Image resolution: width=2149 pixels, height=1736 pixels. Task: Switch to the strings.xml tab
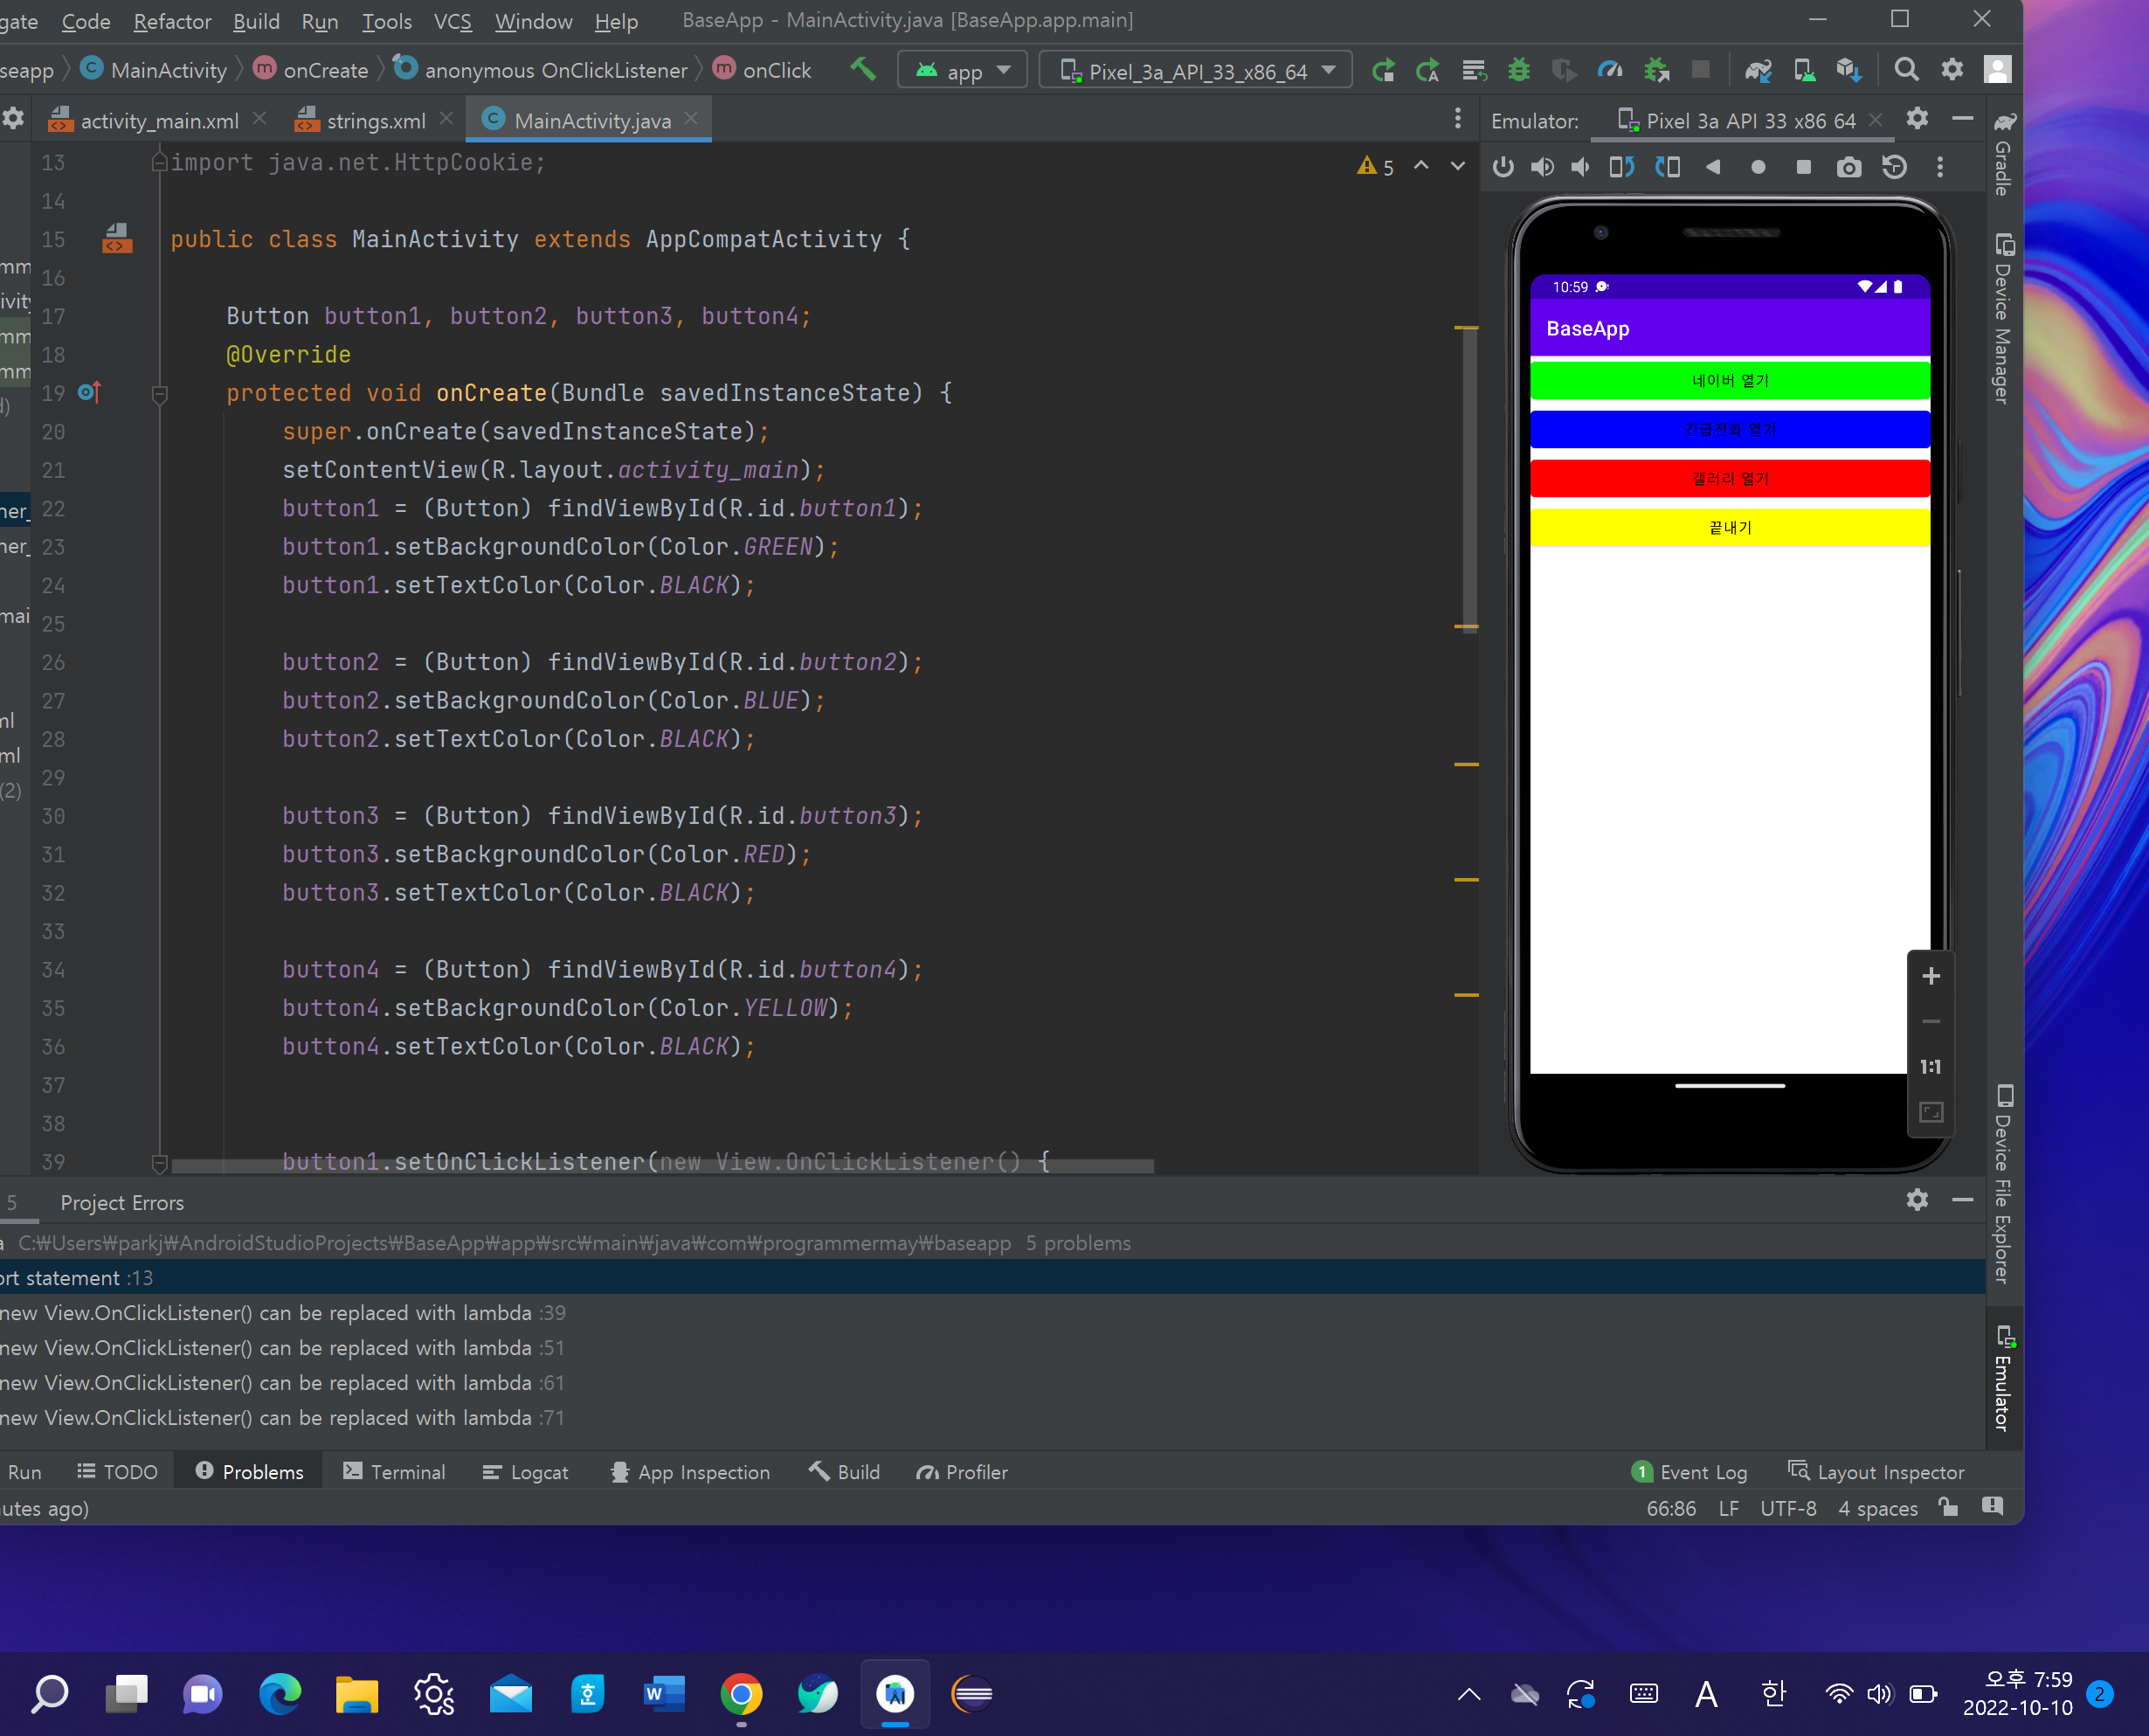pos(375,121)
